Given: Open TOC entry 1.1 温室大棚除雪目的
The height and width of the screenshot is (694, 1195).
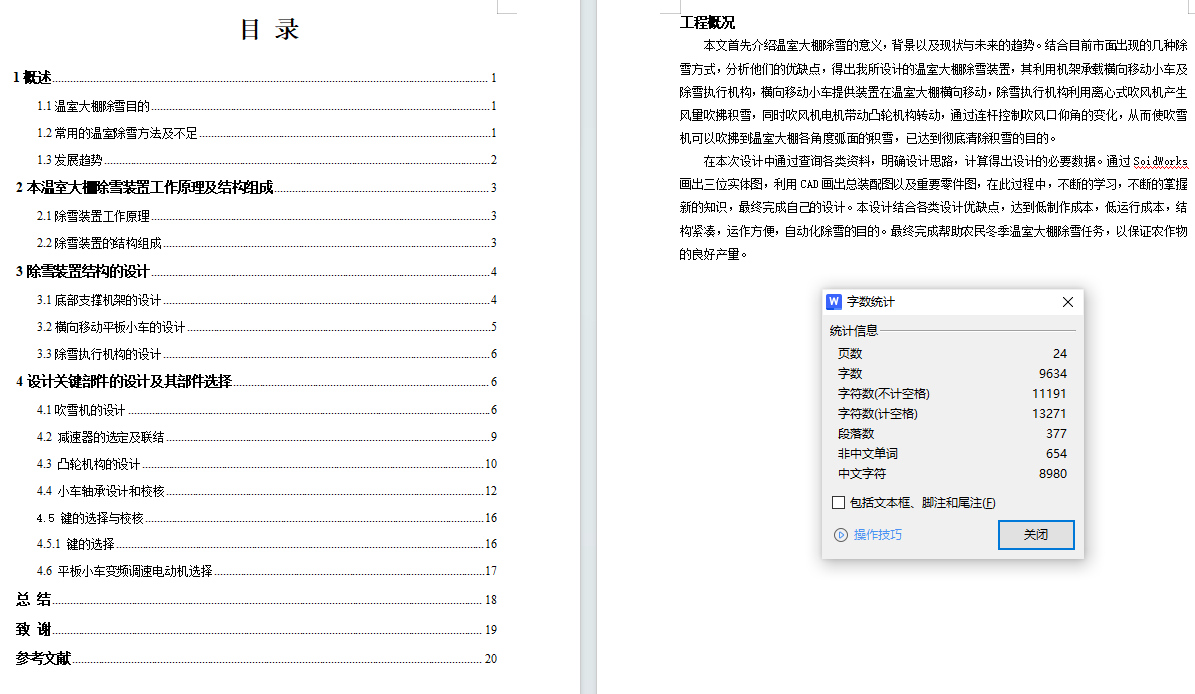Looking at the screenshot, I should (93, 106).
